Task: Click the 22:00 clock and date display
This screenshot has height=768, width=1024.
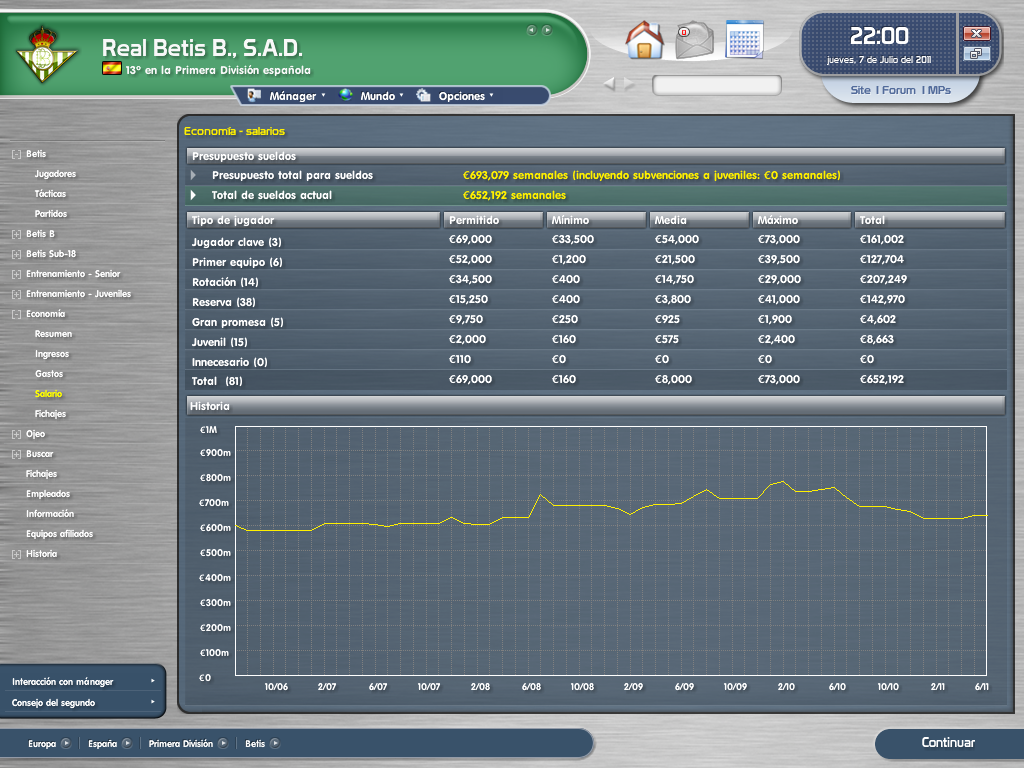Action: pos(879,44)
